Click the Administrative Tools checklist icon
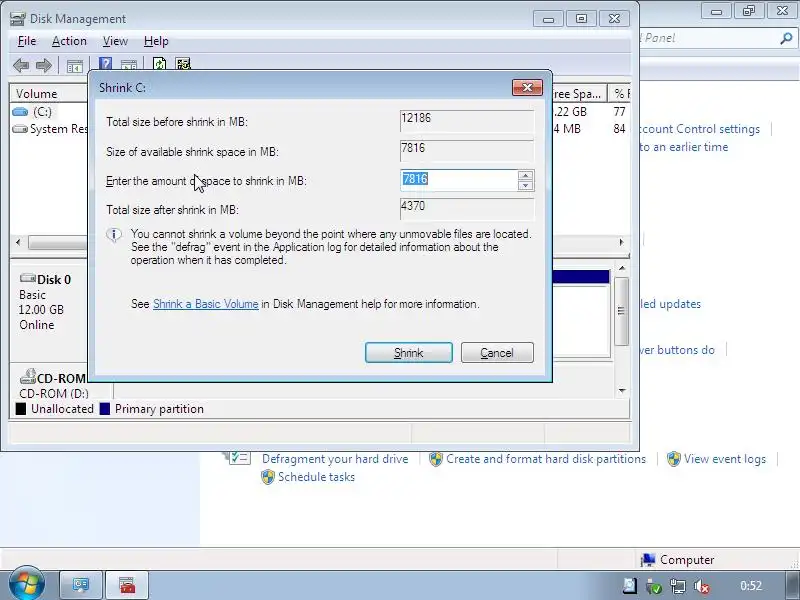Screen dimensions: 800x600 point(238,457)
